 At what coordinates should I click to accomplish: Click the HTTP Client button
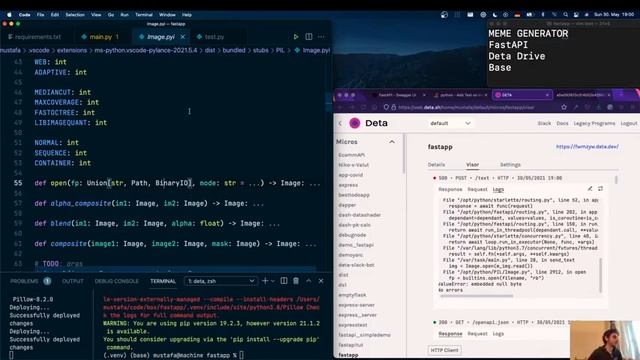click(444, 350)
